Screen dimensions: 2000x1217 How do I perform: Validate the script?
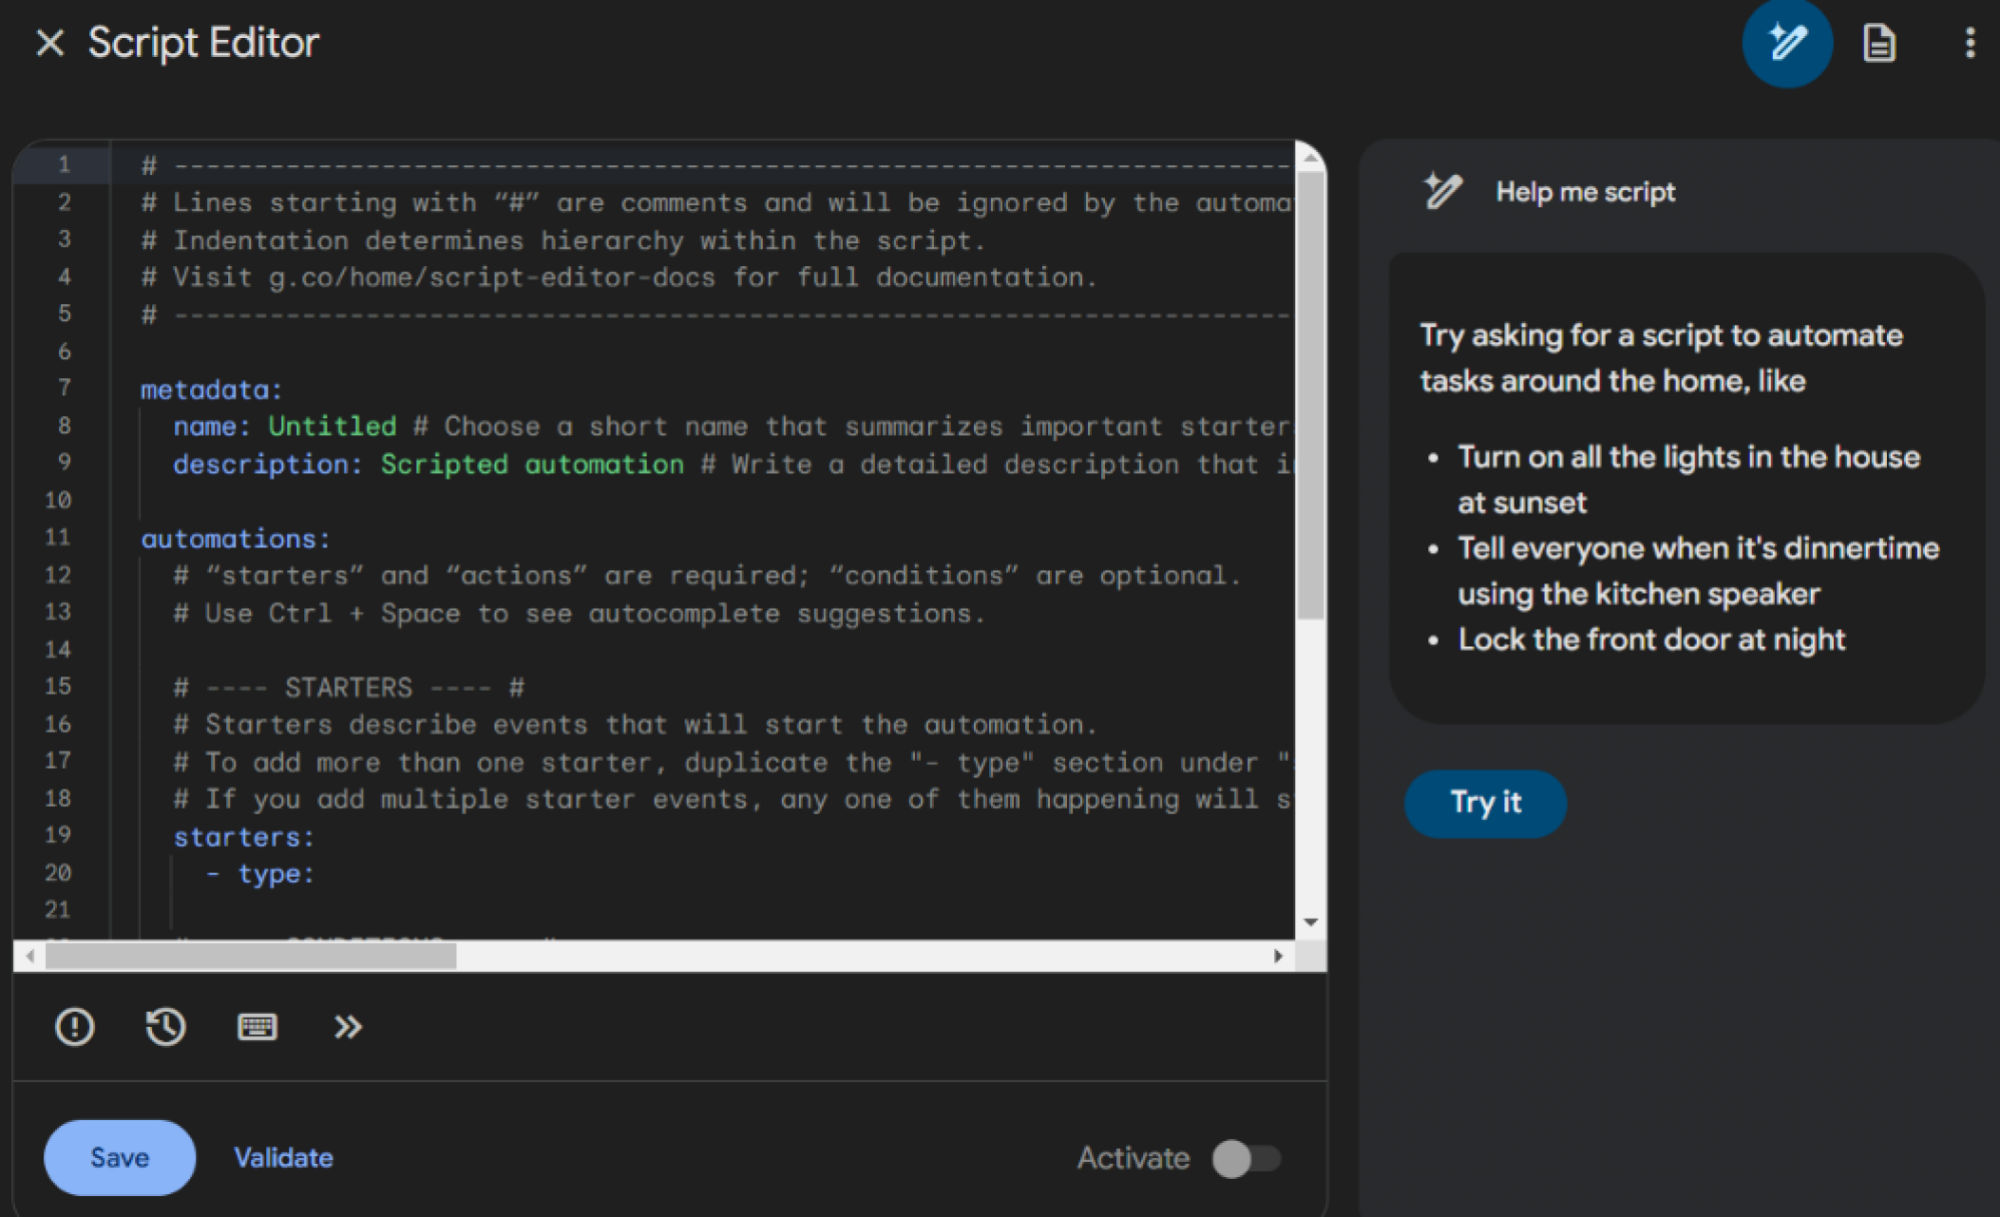(283, 1157)
